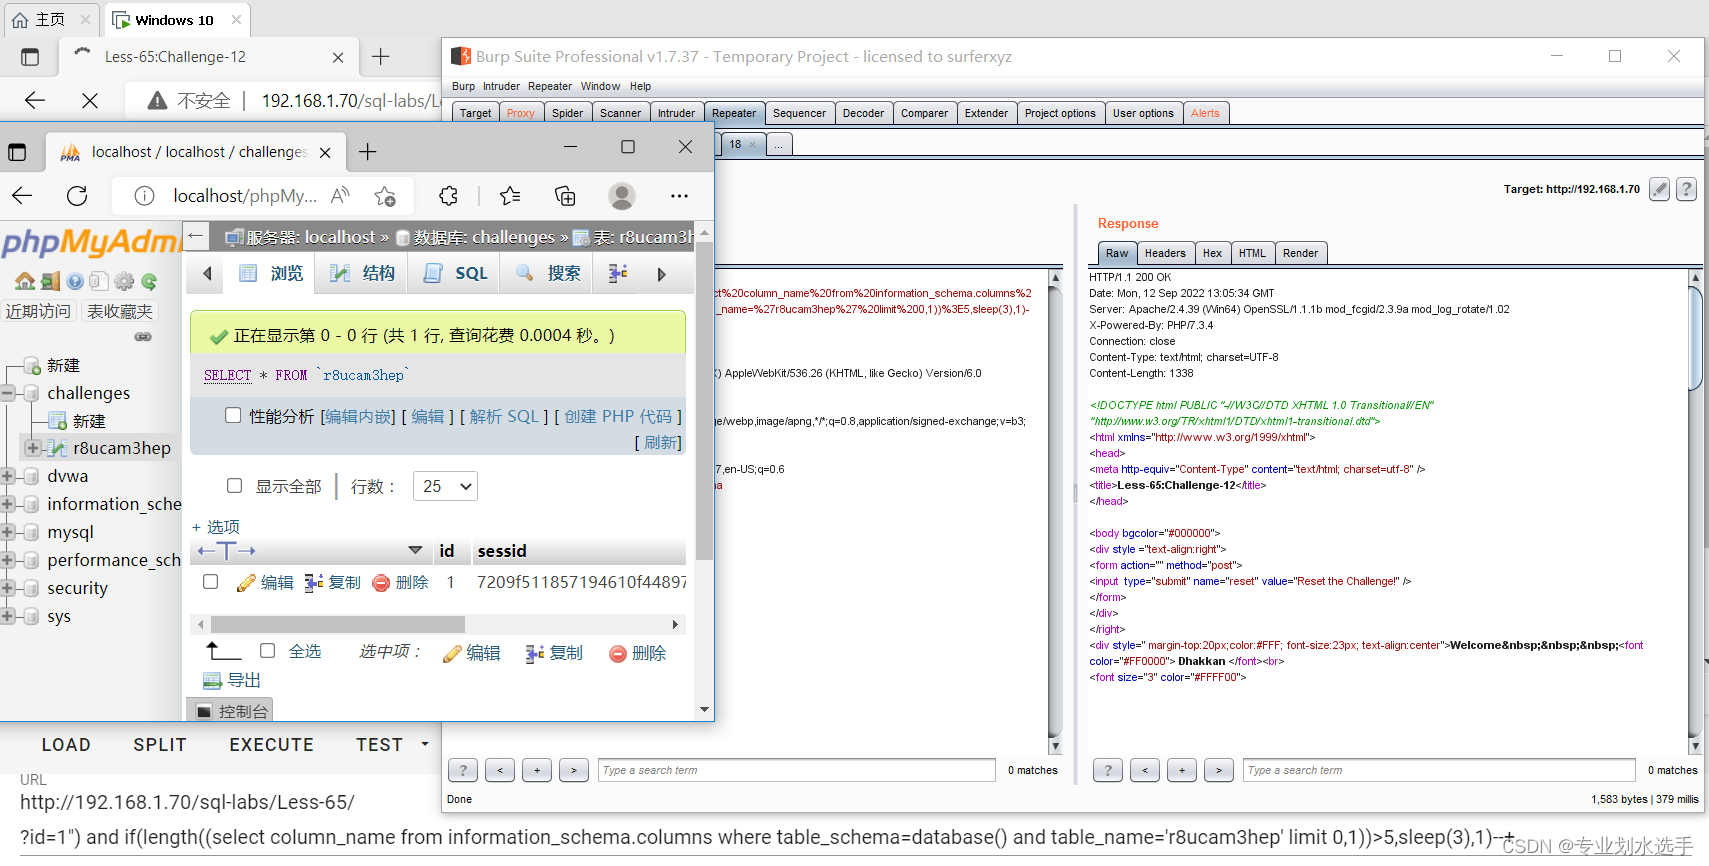Screen dimensions: 1709x866
Task: Toggle the profiling checkbox
Action: [x=233, y=415]
